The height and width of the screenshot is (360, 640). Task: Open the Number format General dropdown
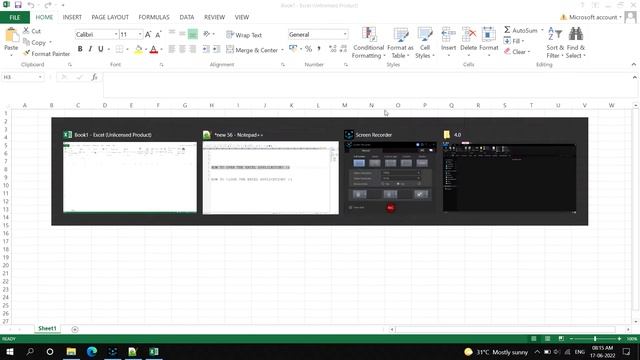345,35
